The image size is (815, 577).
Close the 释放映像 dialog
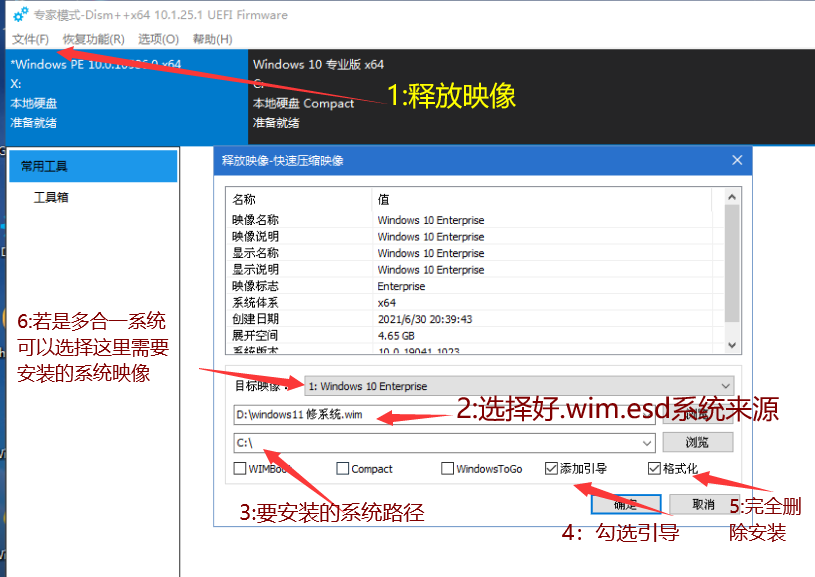coord(737,160)
